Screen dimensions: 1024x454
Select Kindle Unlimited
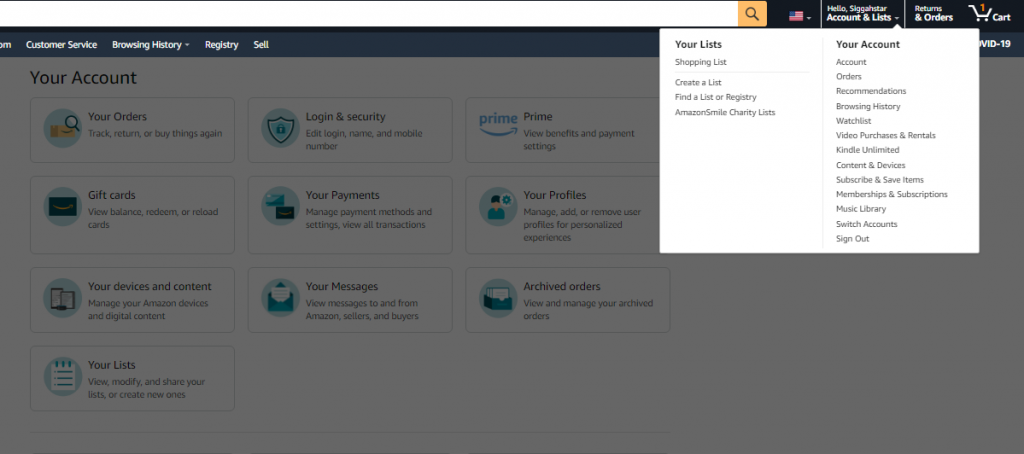coord(867,150)
